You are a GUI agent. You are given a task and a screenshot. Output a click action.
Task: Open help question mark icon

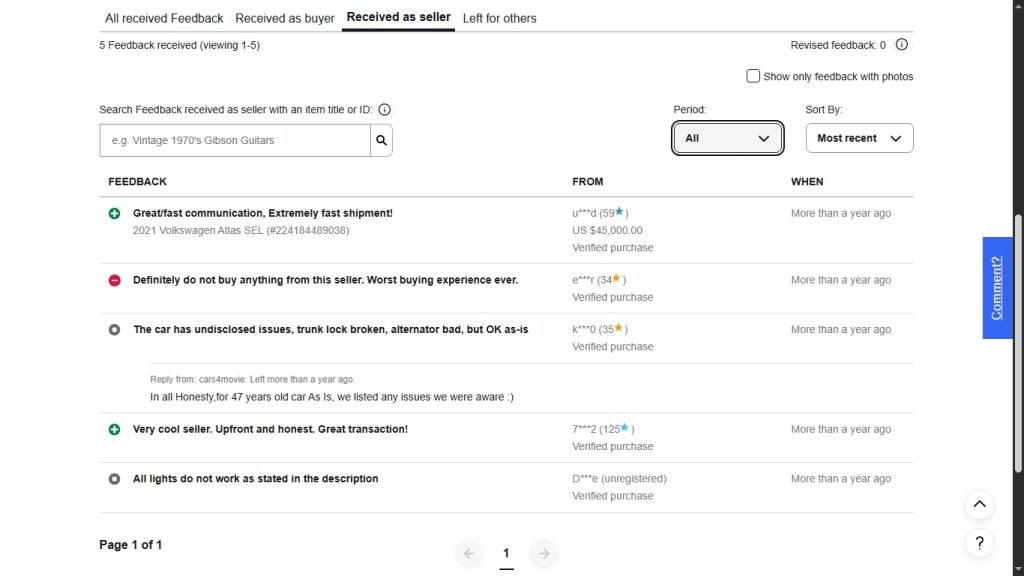(979, 544)
